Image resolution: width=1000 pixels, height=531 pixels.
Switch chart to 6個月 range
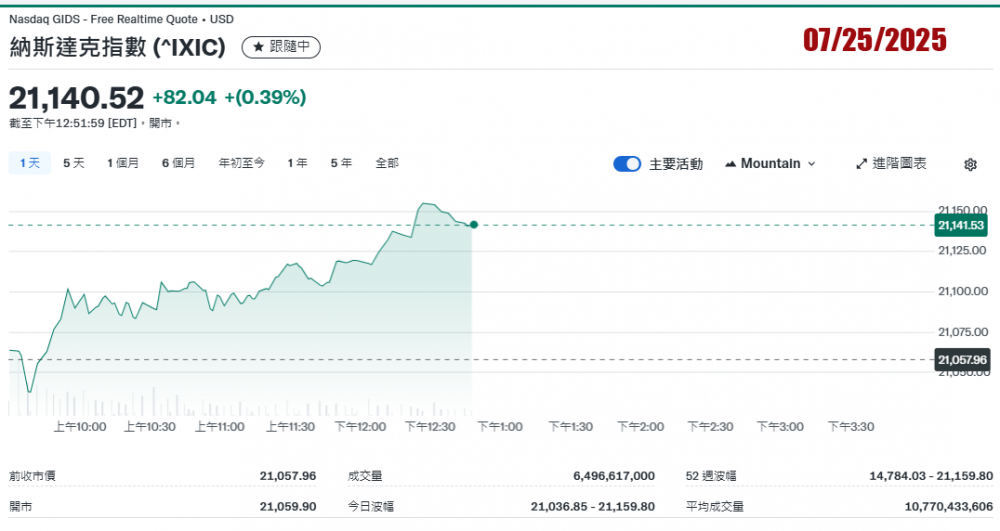point(178,163)
